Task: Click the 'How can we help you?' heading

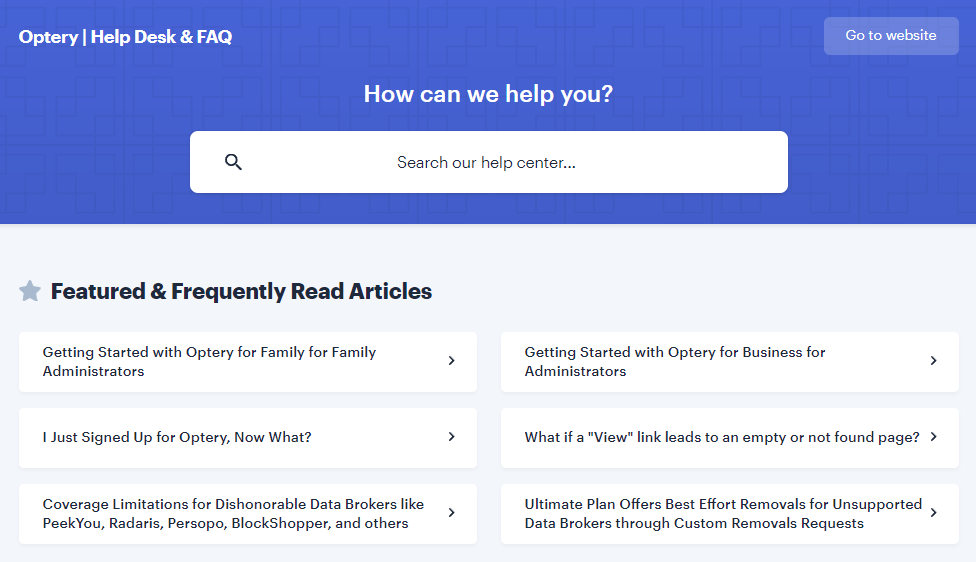Action: point(488,94)
